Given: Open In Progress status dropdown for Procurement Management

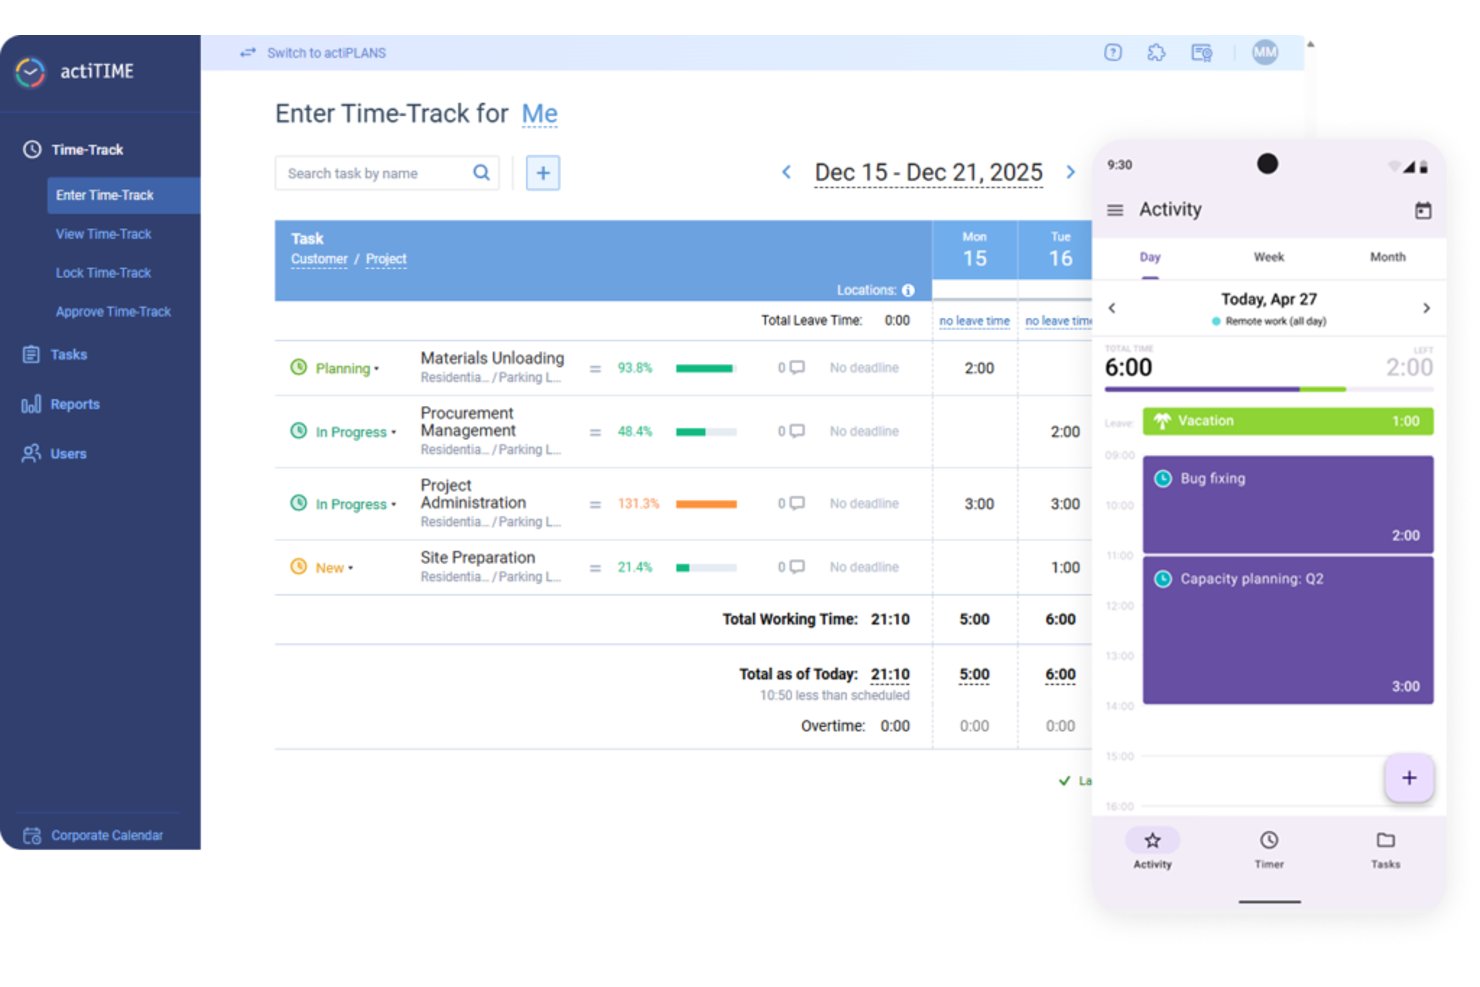Looking at the screenshot, I should 356,432.
